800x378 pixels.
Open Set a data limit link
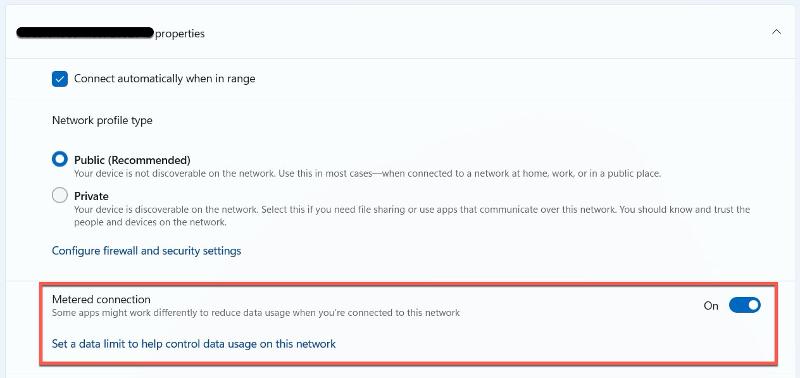tap(194, 344)
